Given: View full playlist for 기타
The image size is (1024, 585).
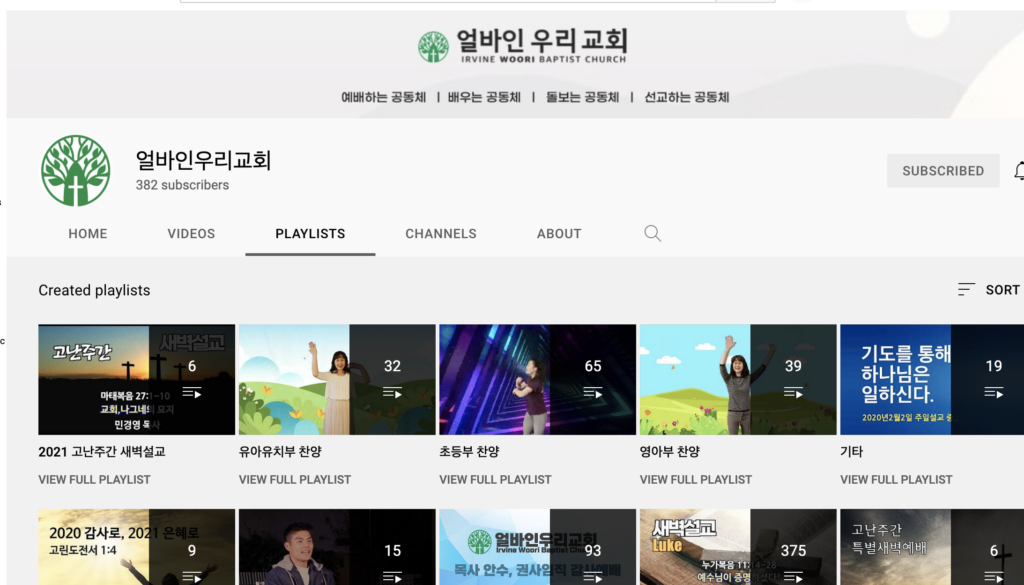Looking at the screenshot, I should pos(897,479).
